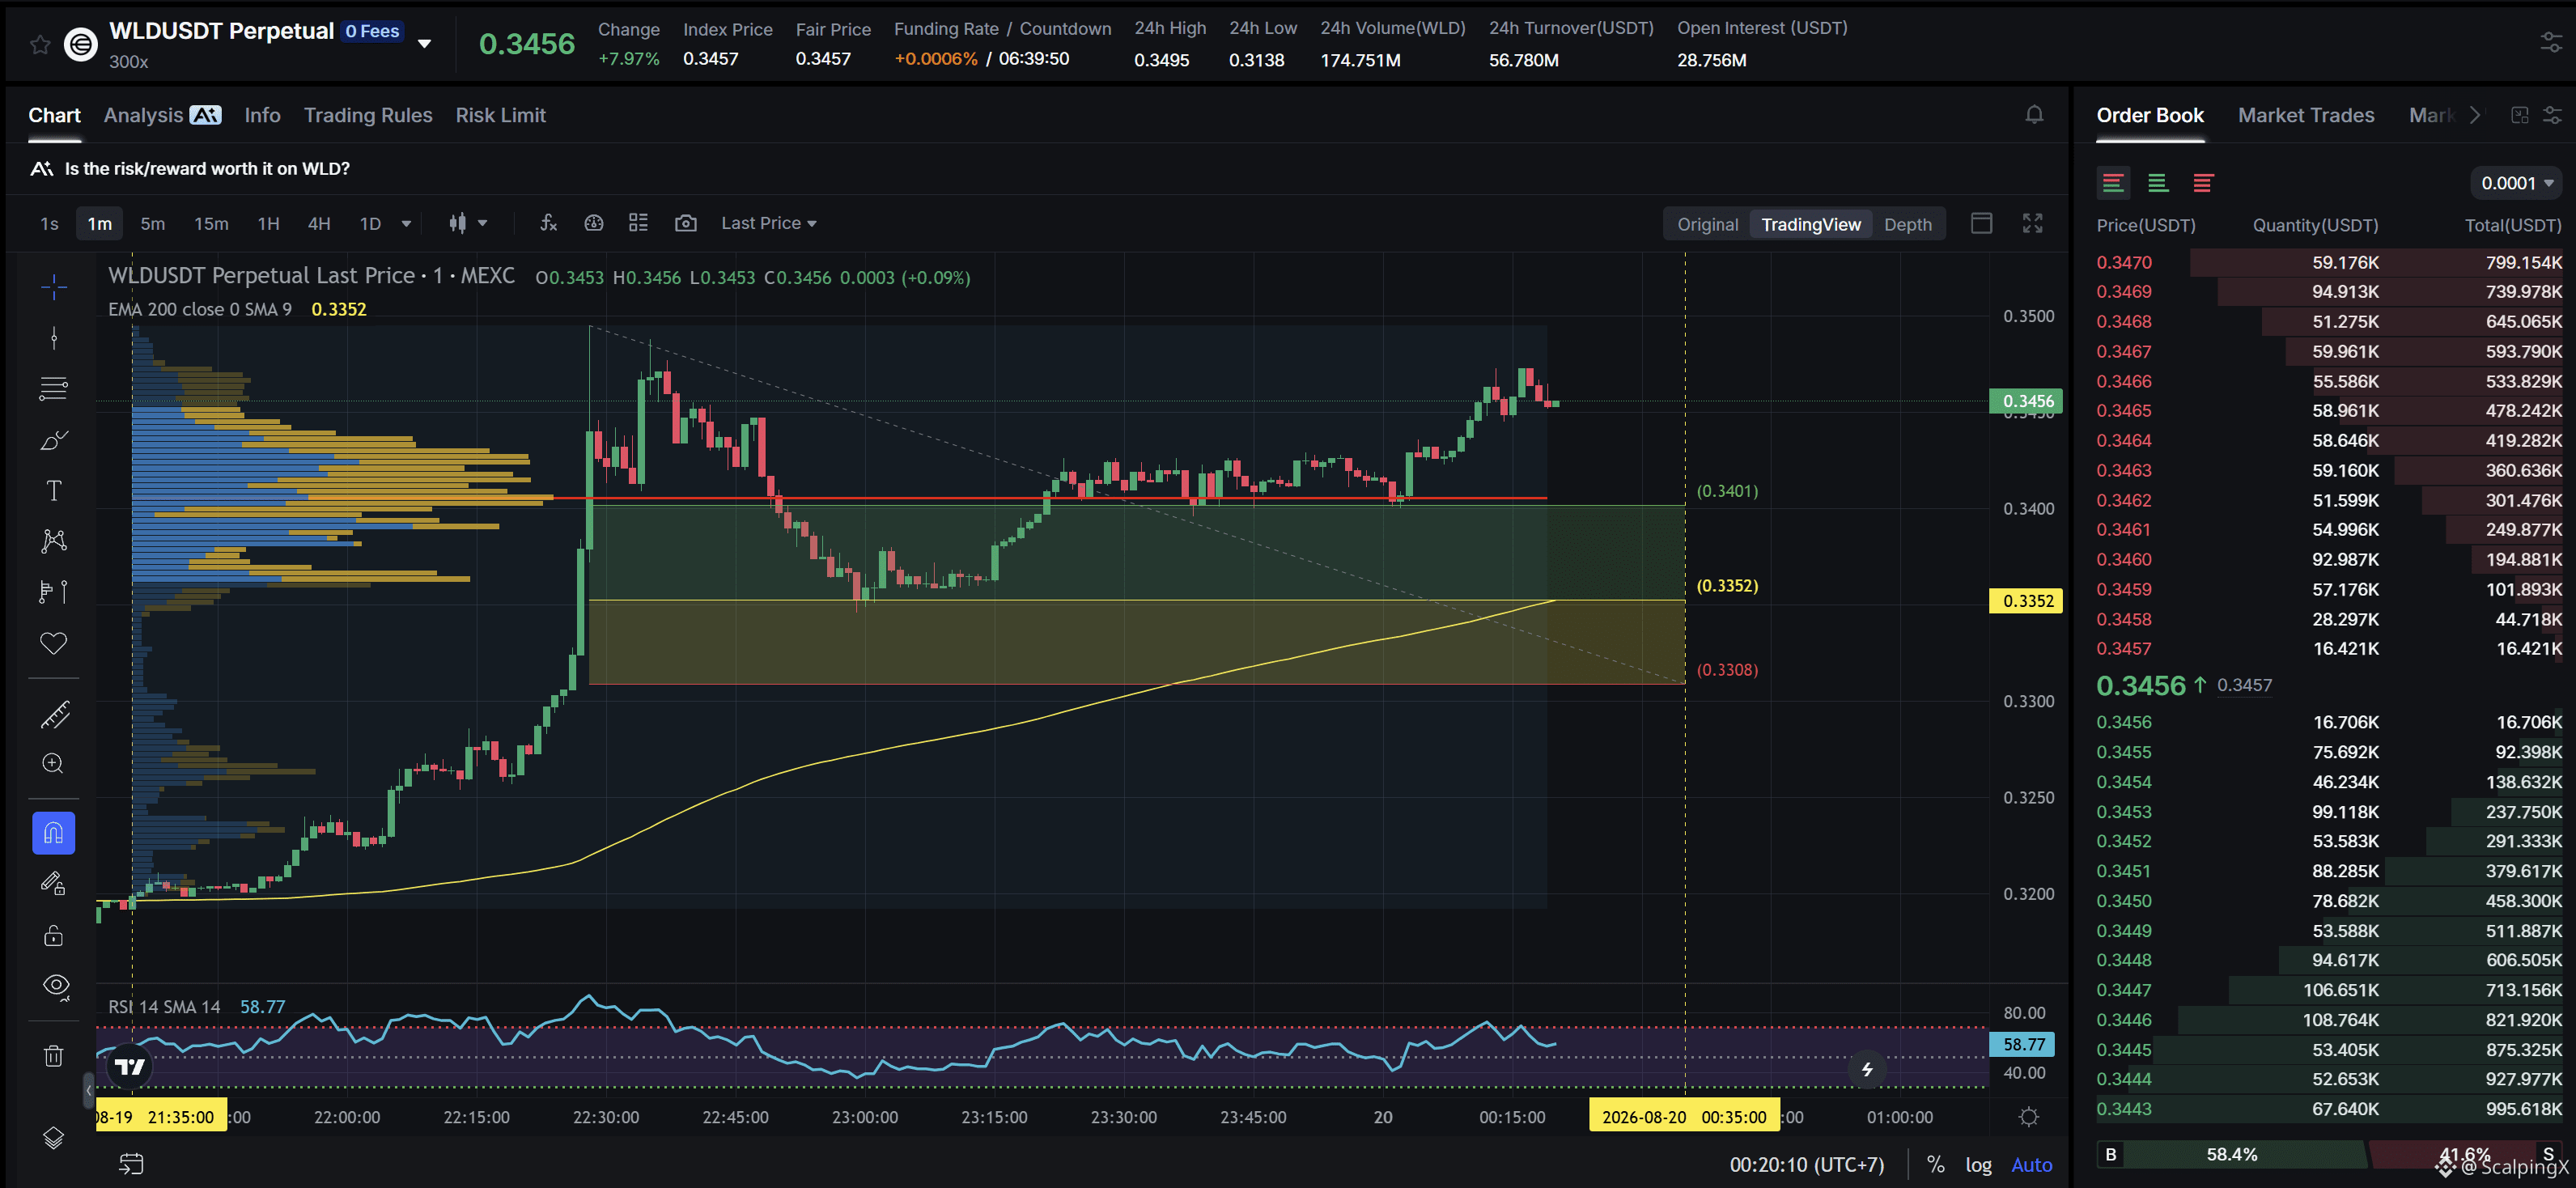The width and height of the screenshot is (2576, 1188).
Task: Expand the collapsed left panel handle
Action: tap(88, 1090)
